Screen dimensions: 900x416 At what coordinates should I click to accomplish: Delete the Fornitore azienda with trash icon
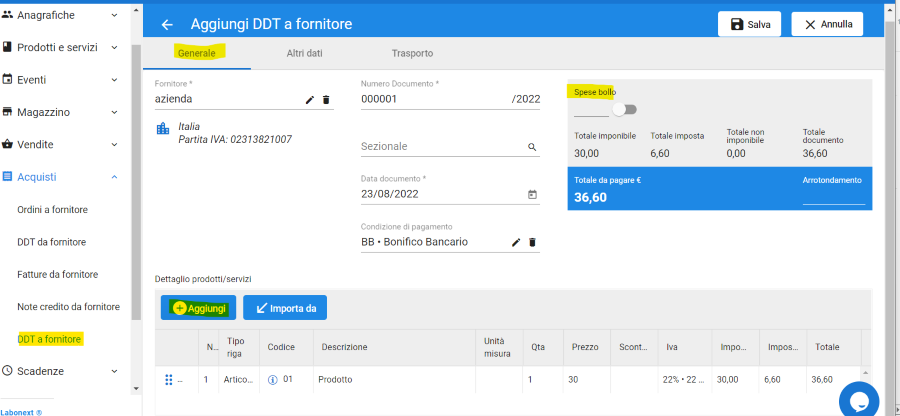click(326, 100)
